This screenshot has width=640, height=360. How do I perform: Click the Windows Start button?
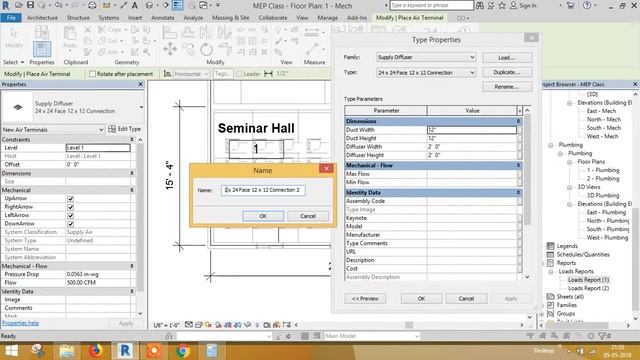(x=11, y=351)
